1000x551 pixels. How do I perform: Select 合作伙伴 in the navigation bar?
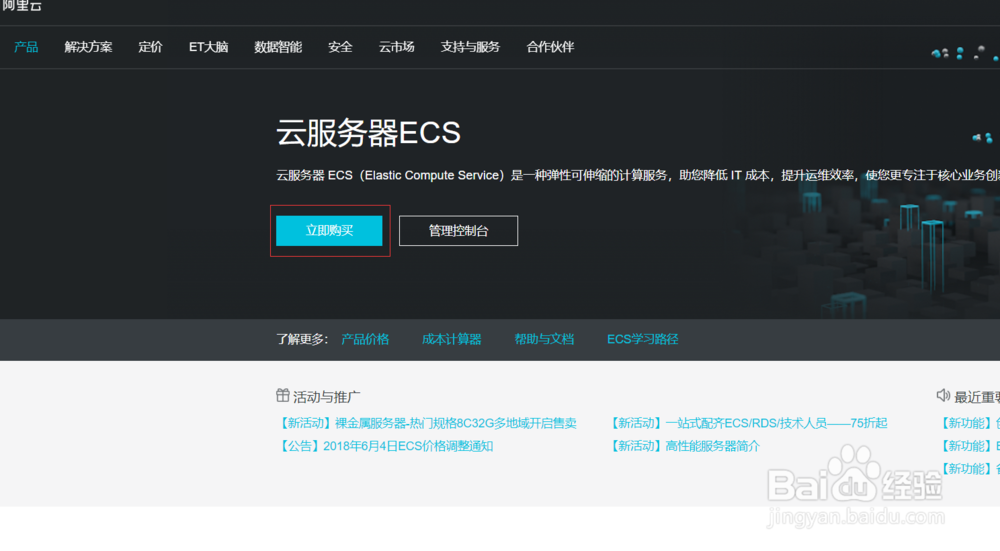click(550, 47)
